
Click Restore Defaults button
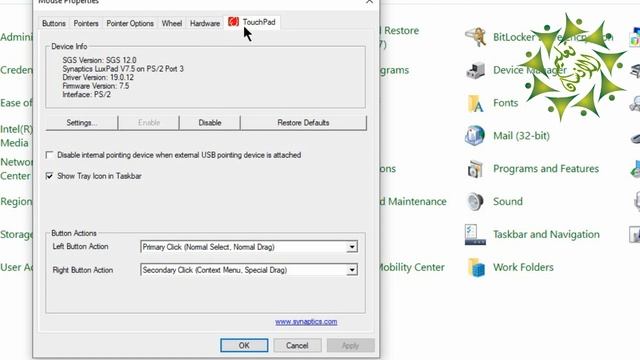tap(303, 123)
